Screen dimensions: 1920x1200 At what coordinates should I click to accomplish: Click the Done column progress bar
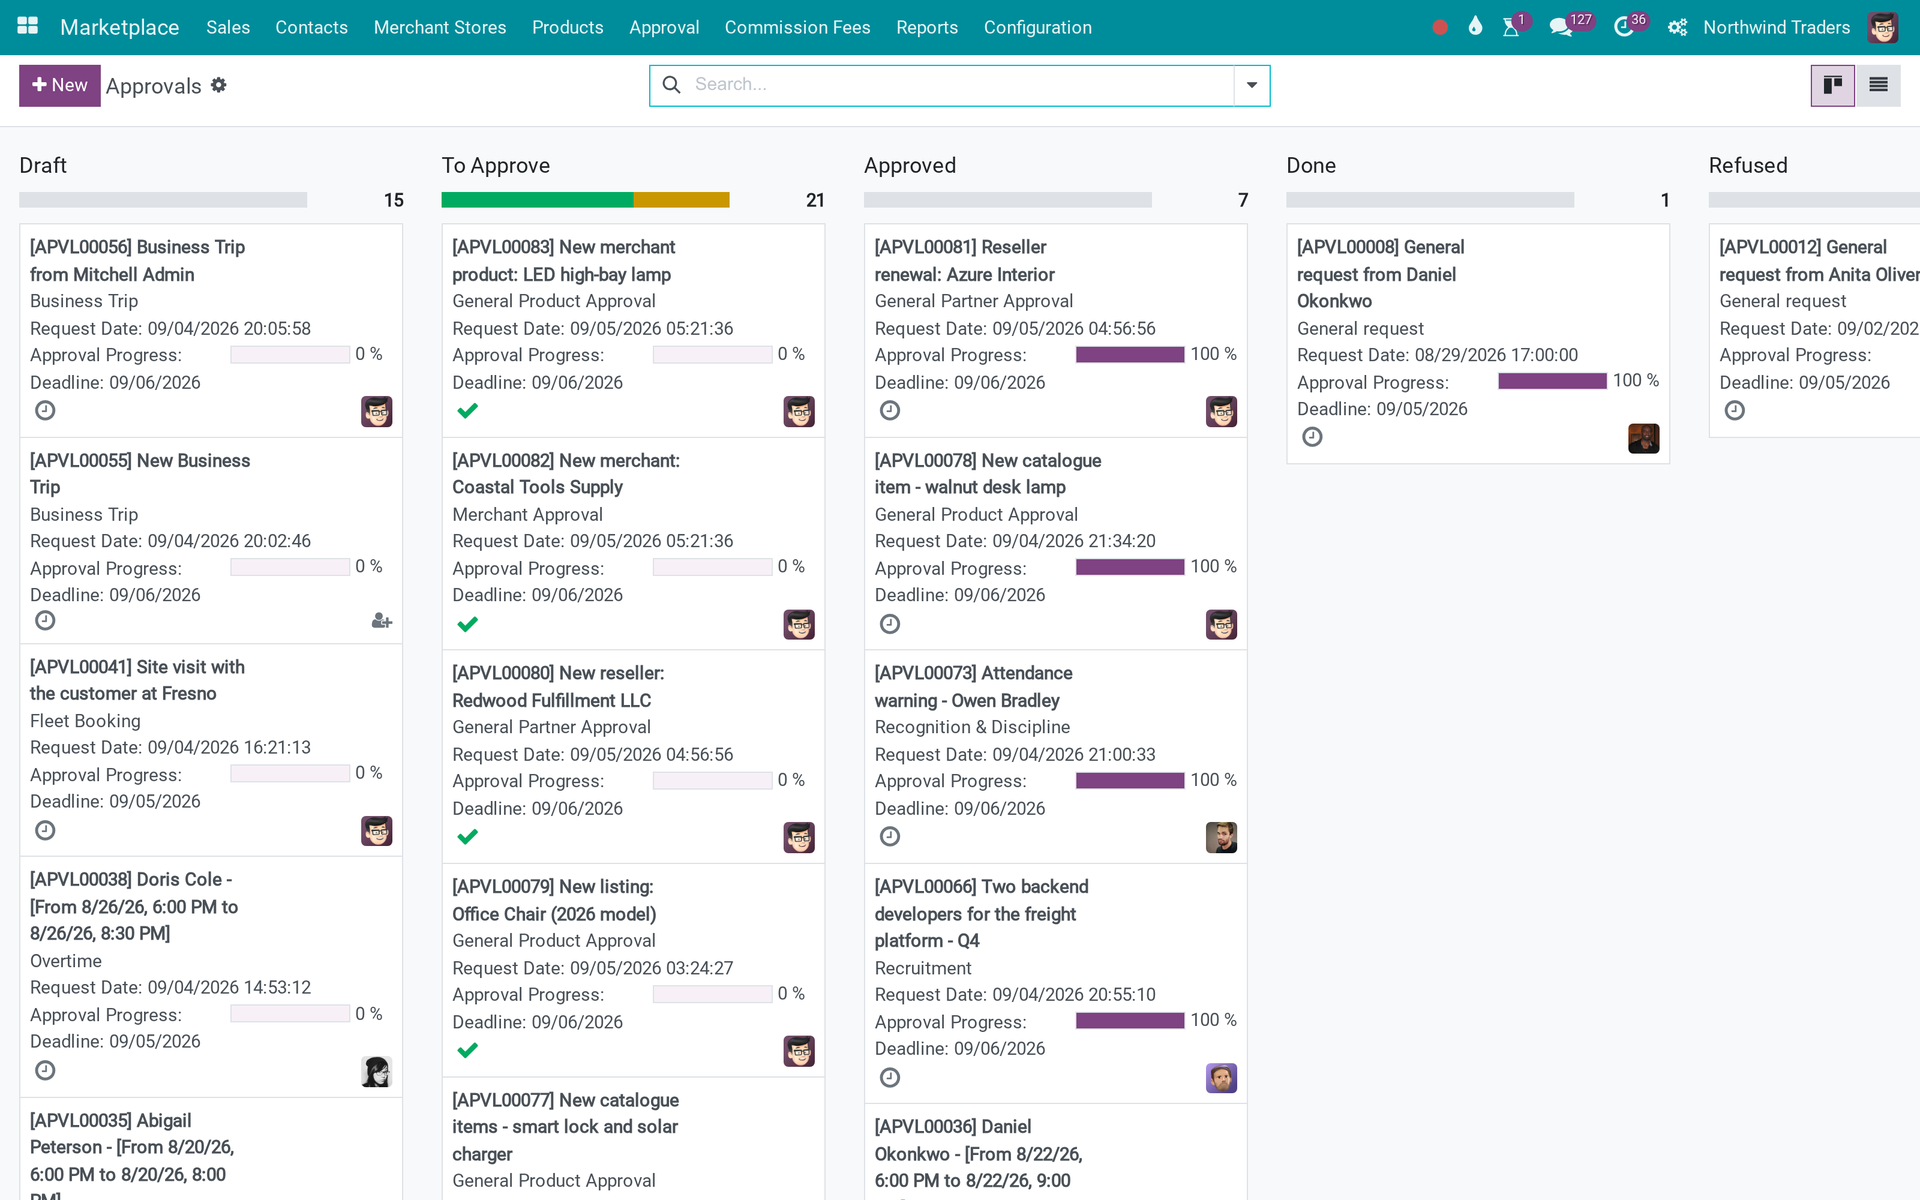pos(1430,200)
